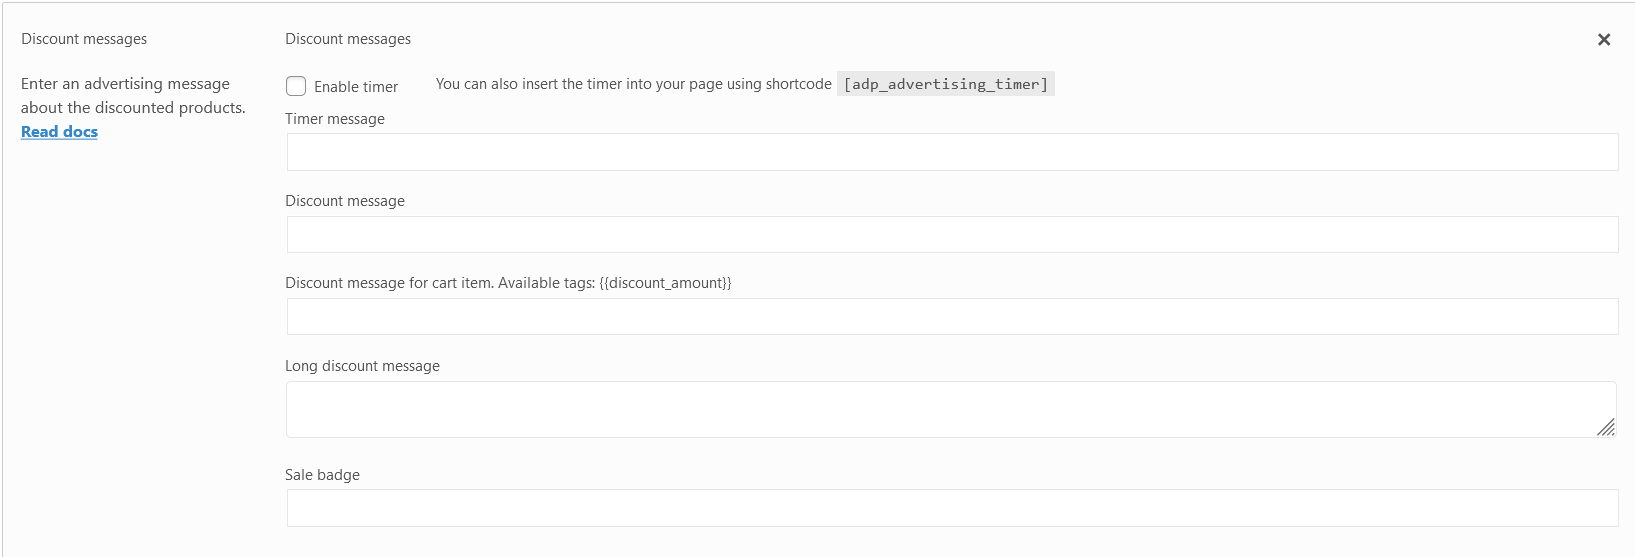Click the textarea resize handle grip
The width and height of the screenshot is (1635, 557).
tap(1606, 427)
